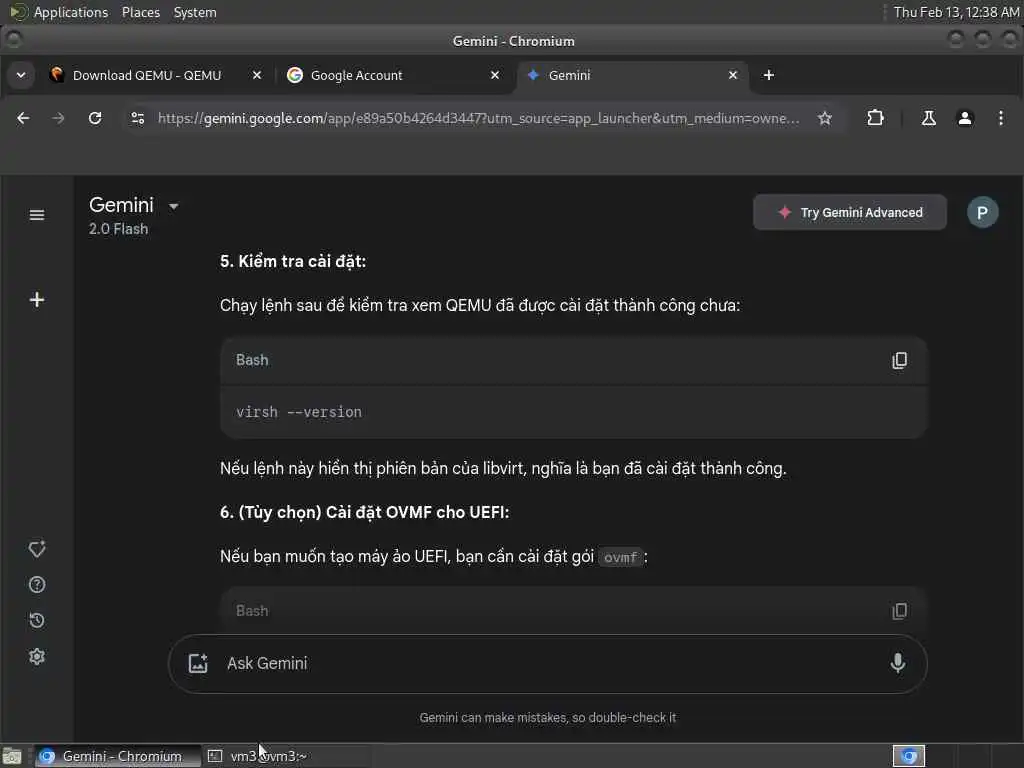Open the Gemini settings gear icon

(x=37, y=656)
